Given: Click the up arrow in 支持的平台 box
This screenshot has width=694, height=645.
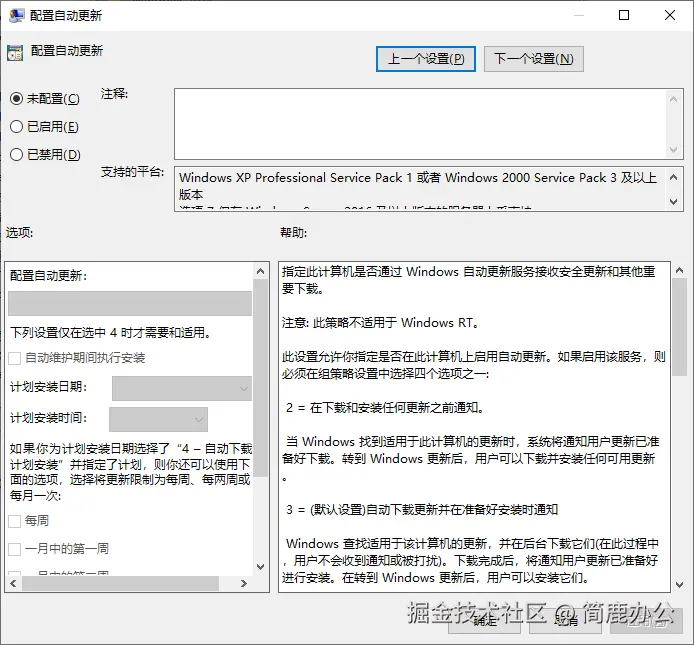Looking at the screenshot, I should coord(674,178).
